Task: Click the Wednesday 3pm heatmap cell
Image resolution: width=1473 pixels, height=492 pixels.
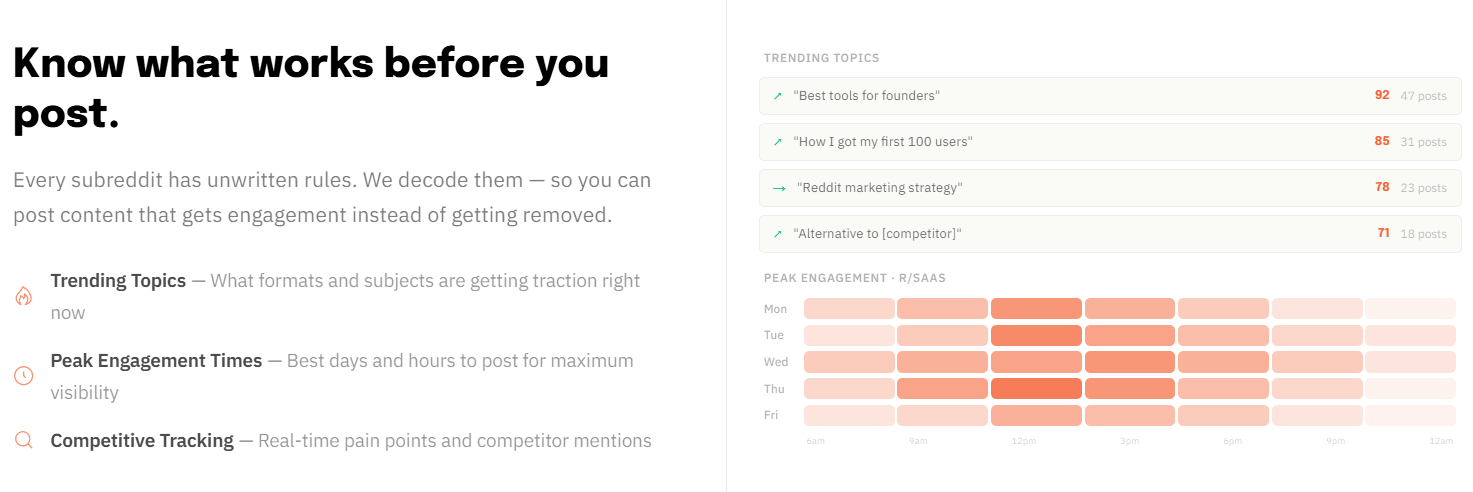Action: [1130, 362]
